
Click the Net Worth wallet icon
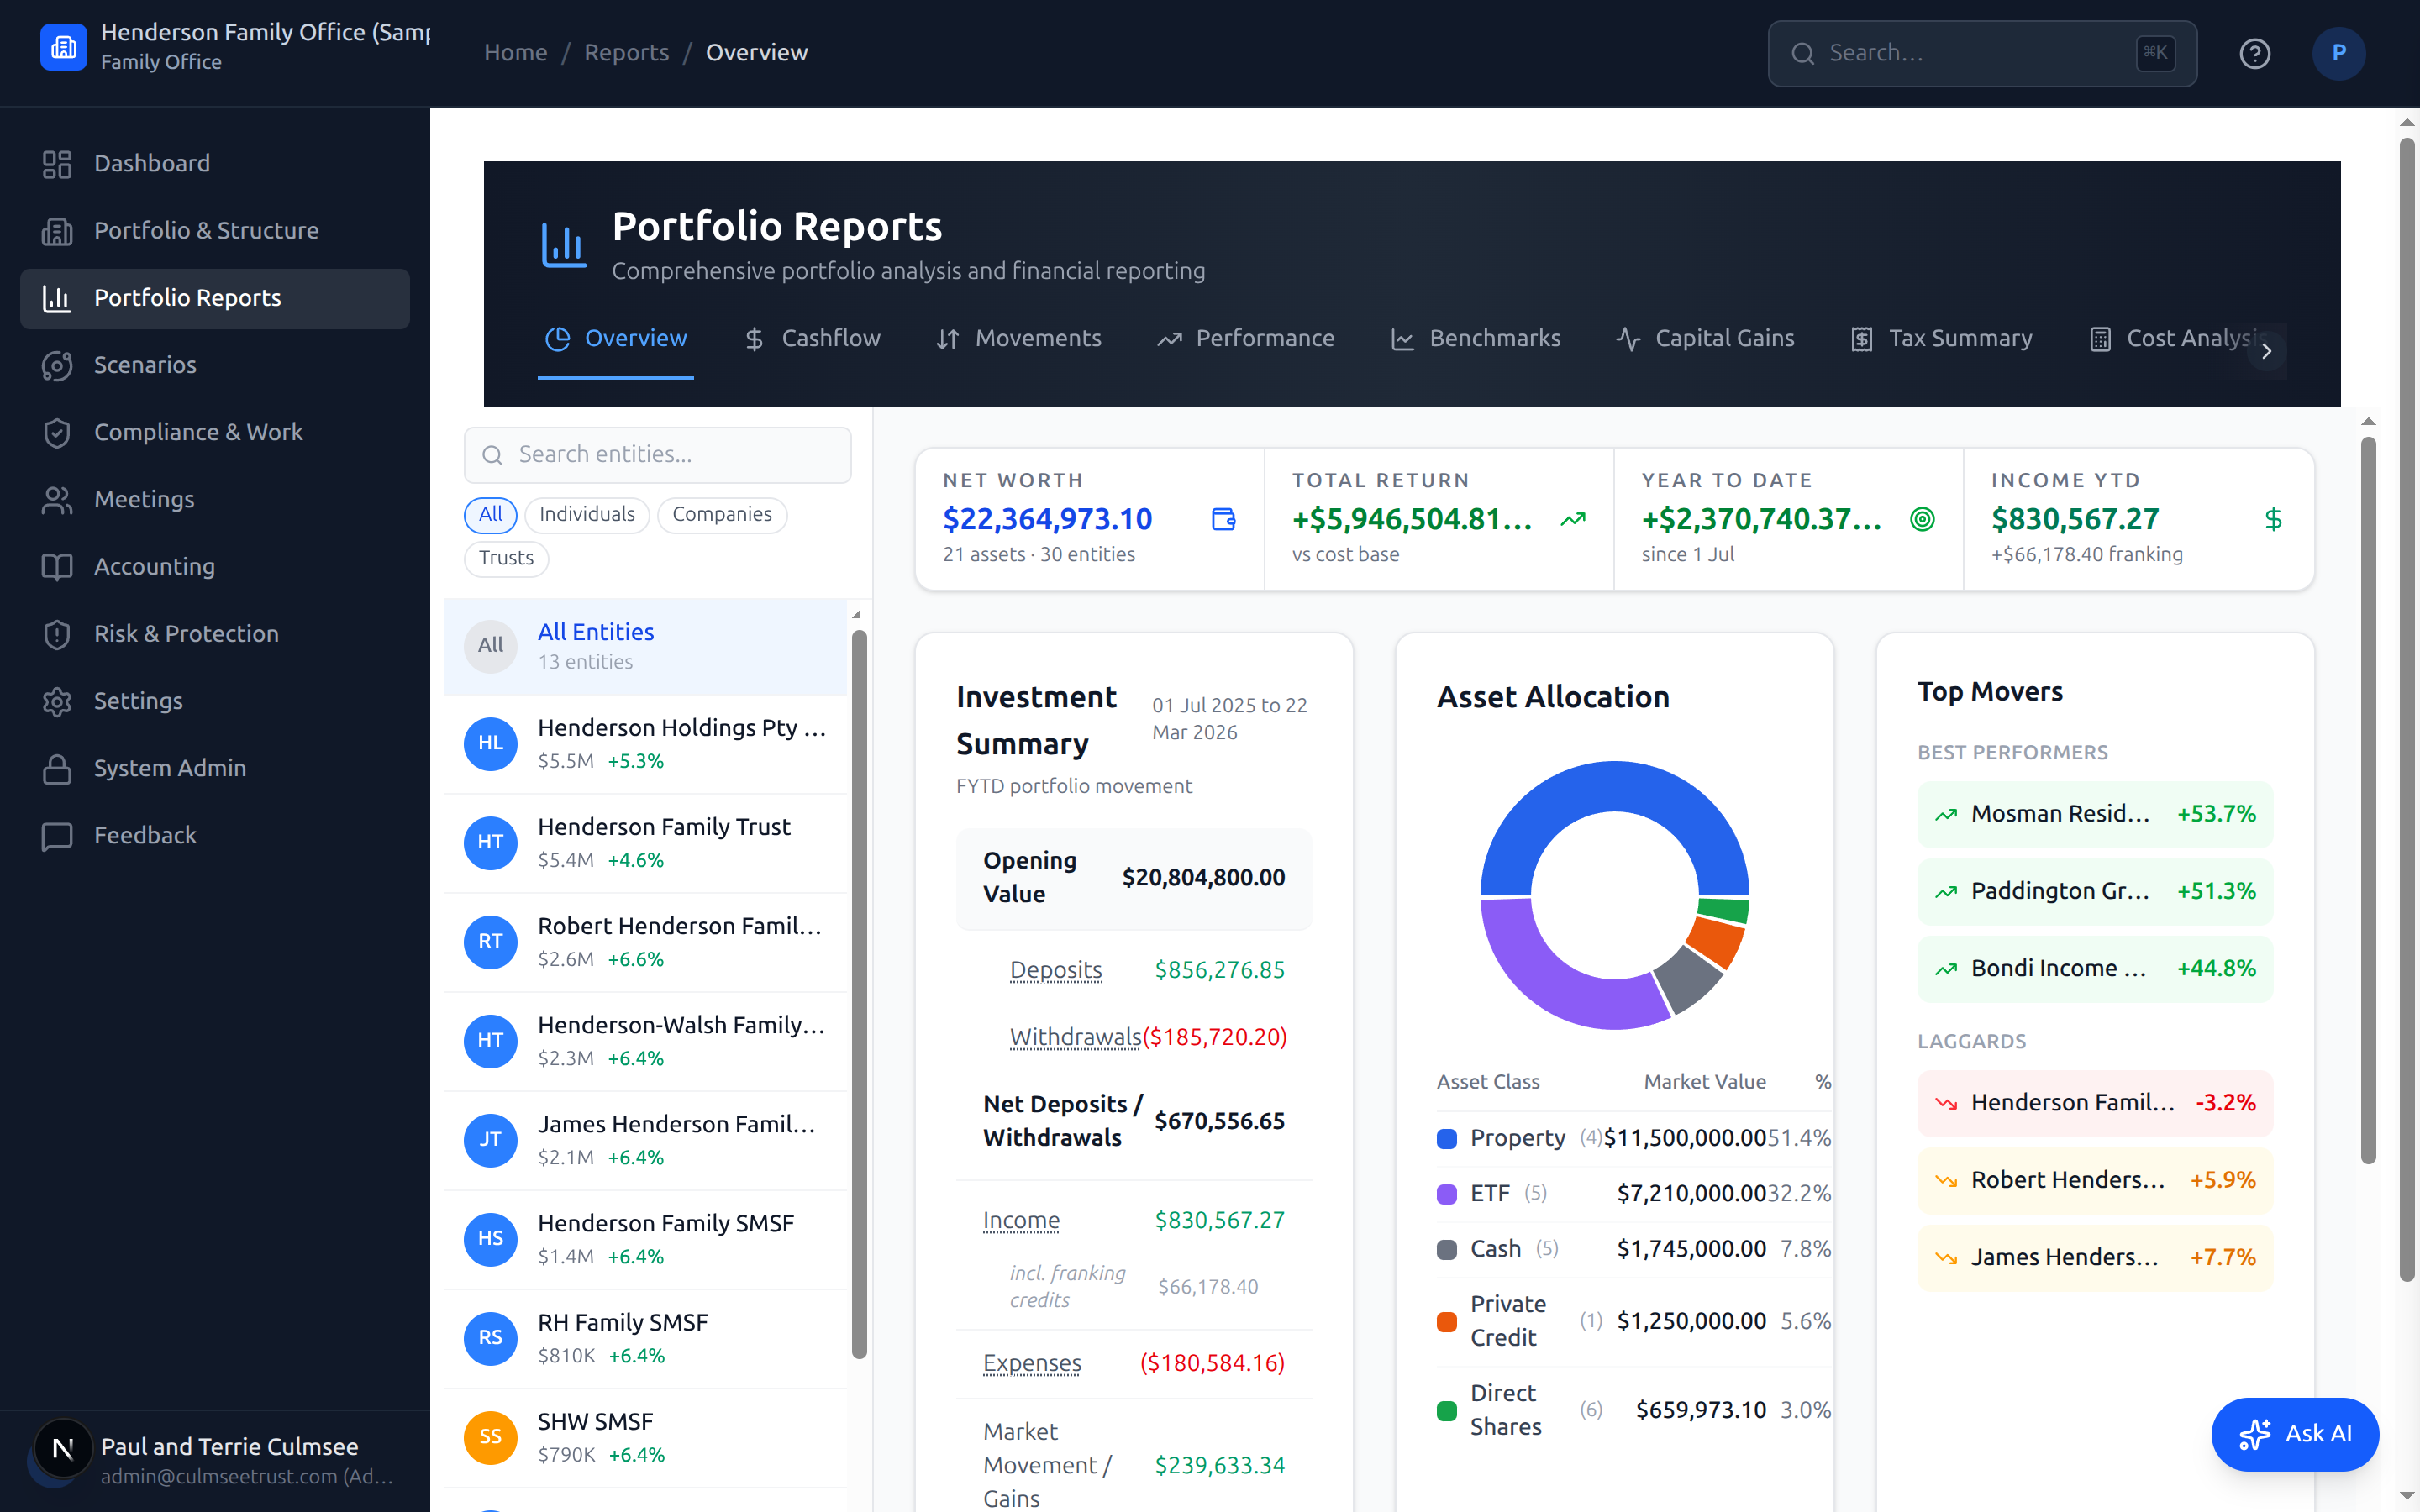(x=1223, y=519)
